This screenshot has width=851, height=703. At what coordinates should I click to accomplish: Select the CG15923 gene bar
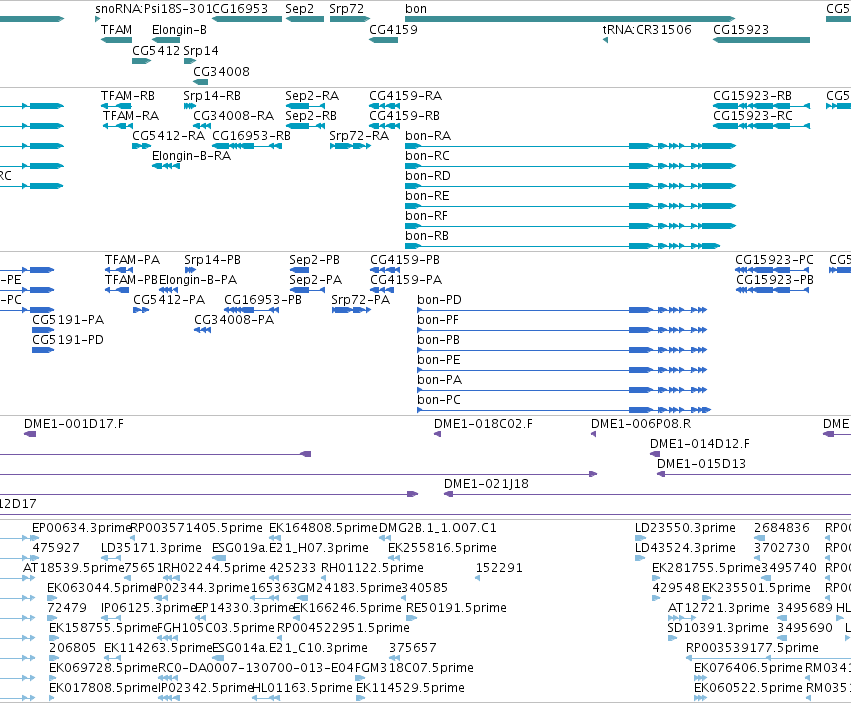(761, 40)
